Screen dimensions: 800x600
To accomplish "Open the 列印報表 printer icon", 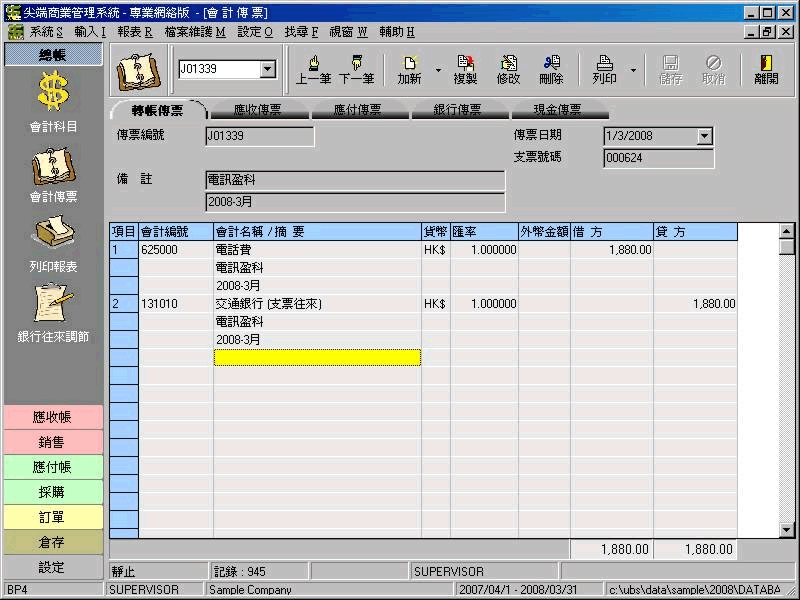I will pyautogui.click(x=52, y=237).
